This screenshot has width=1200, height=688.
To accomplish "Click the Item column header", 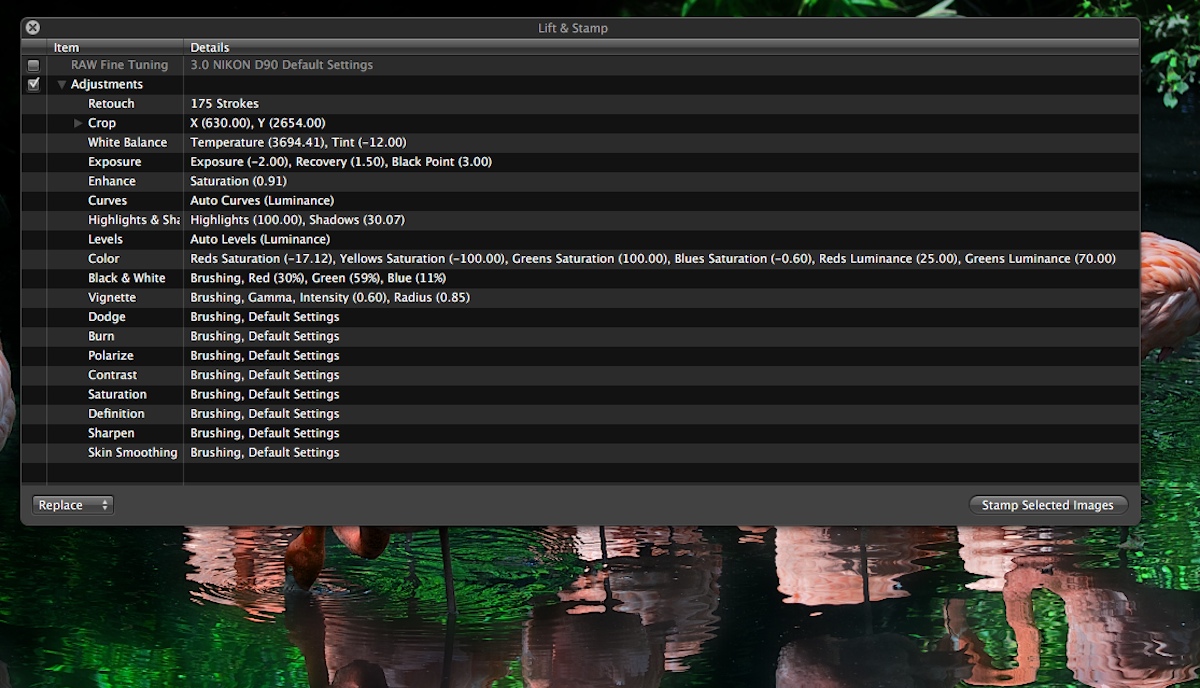I will (x=67, y=47).
